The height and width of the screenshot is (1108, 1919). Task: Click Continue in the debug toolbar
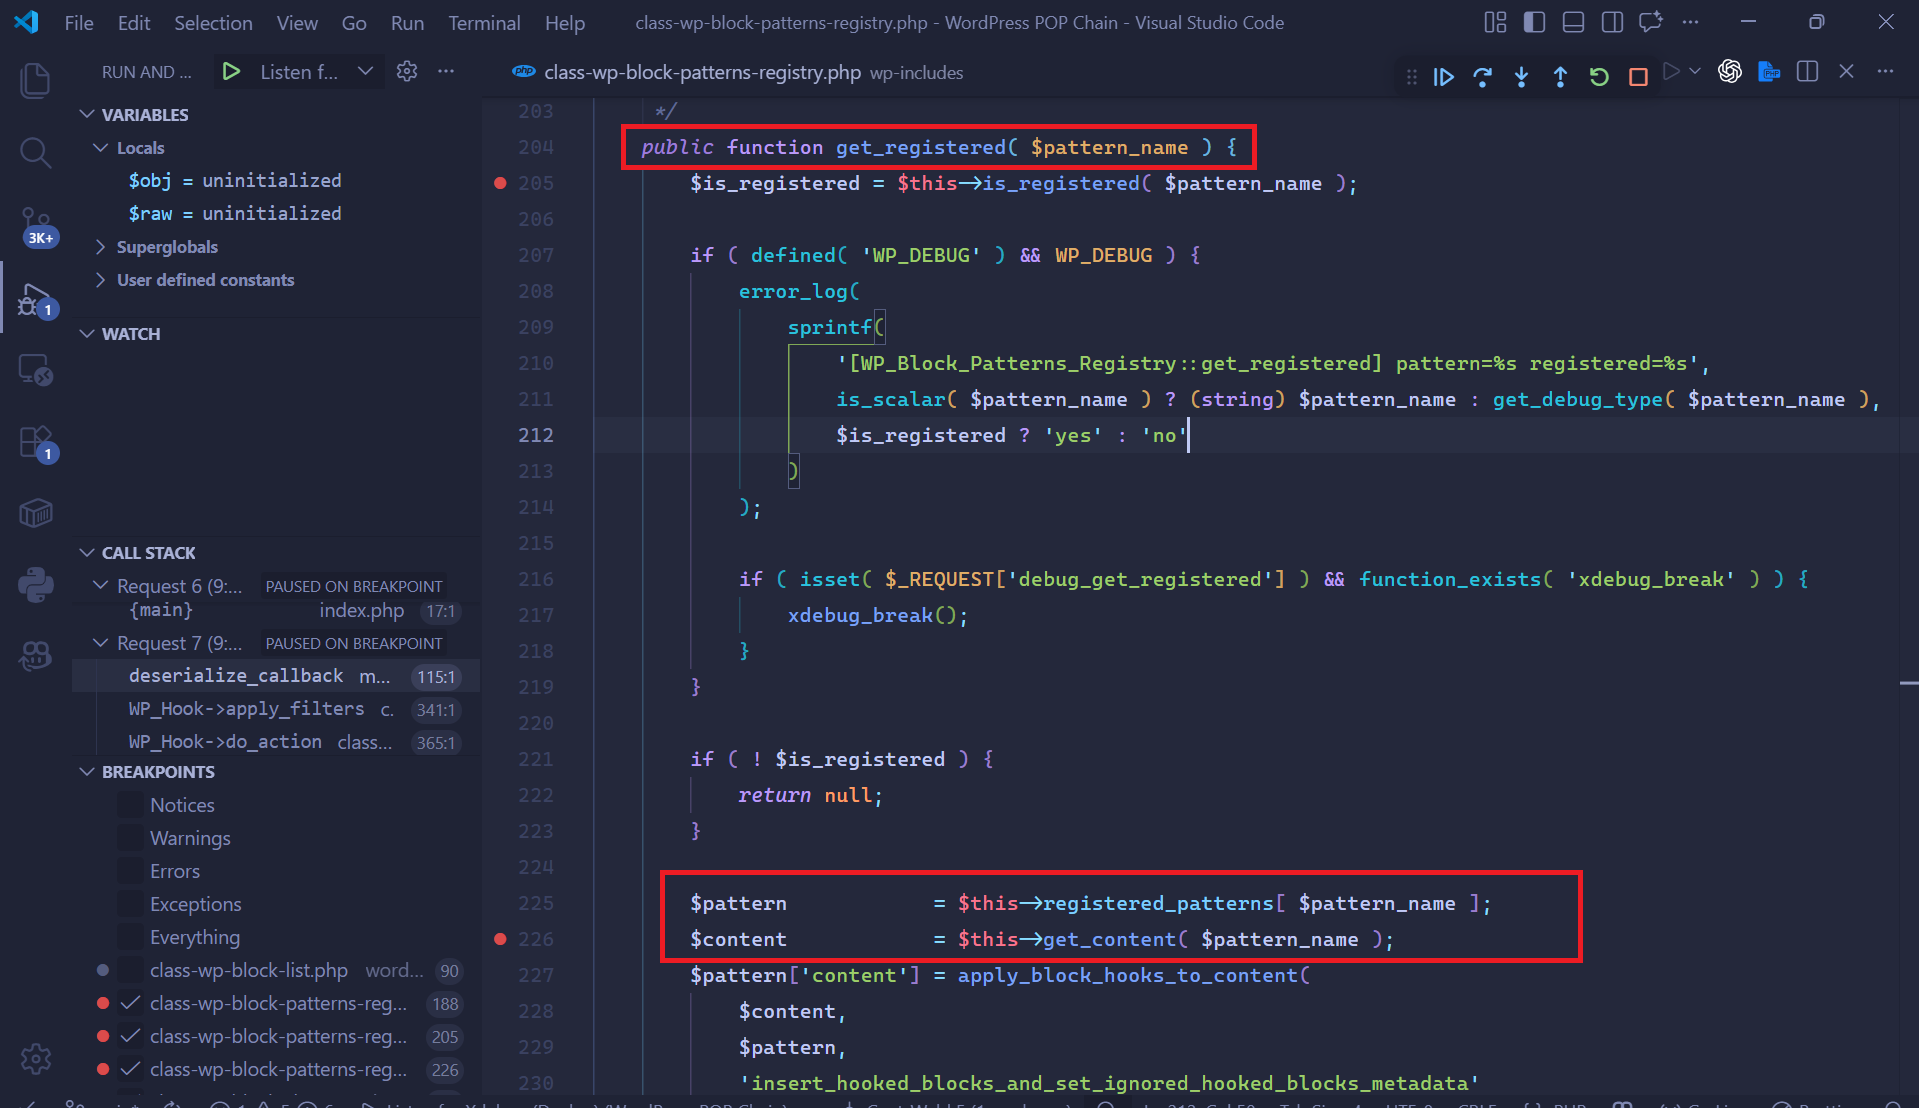click(1443, 77)
